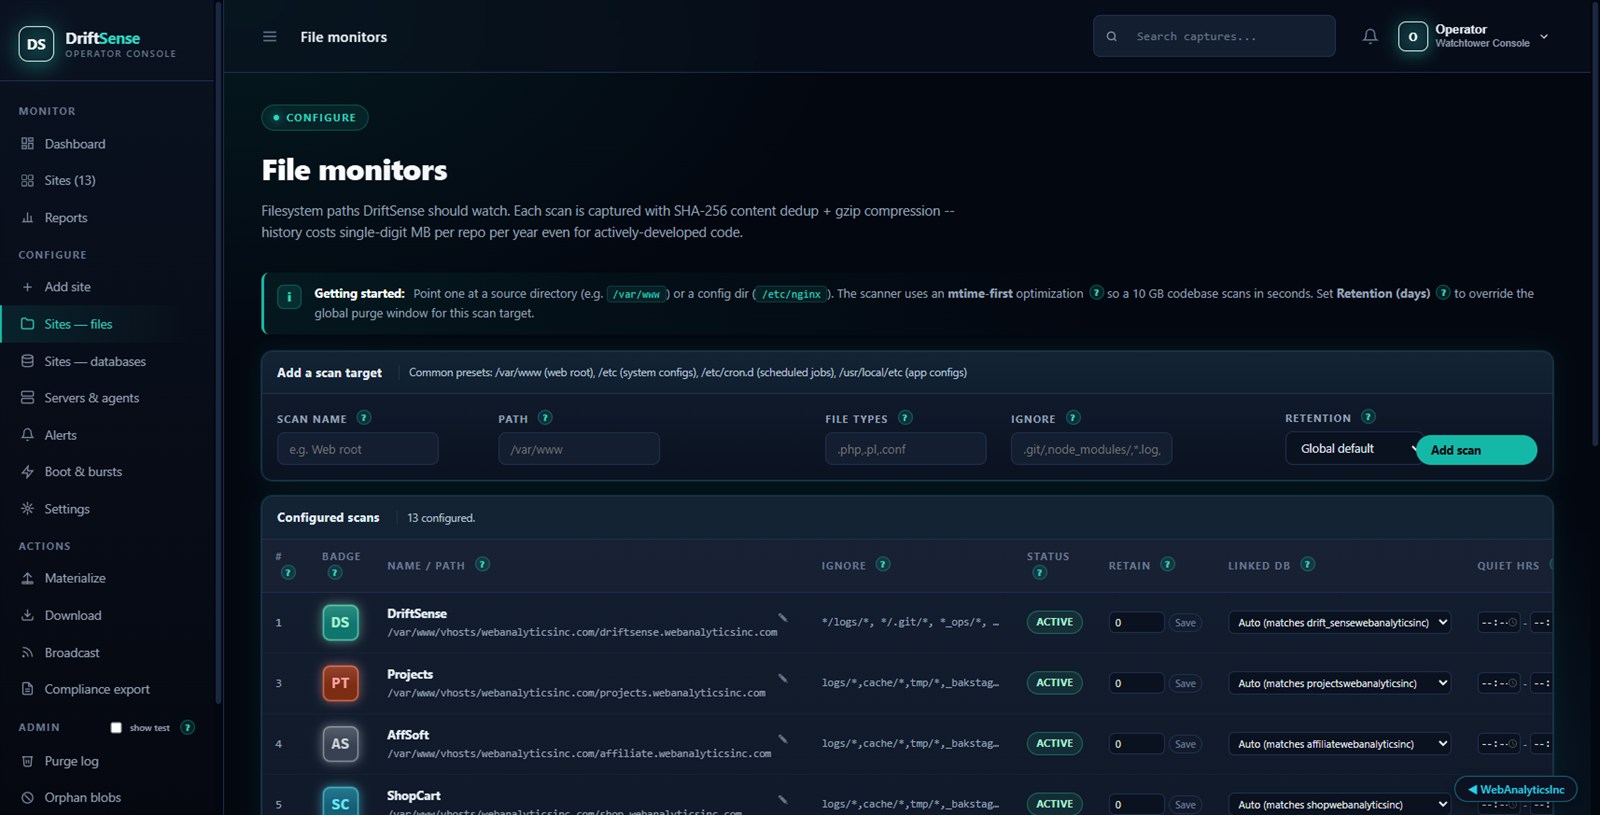Click the PT badge for Projects
Screen dimensions: 1600x815
pos(340,683)
